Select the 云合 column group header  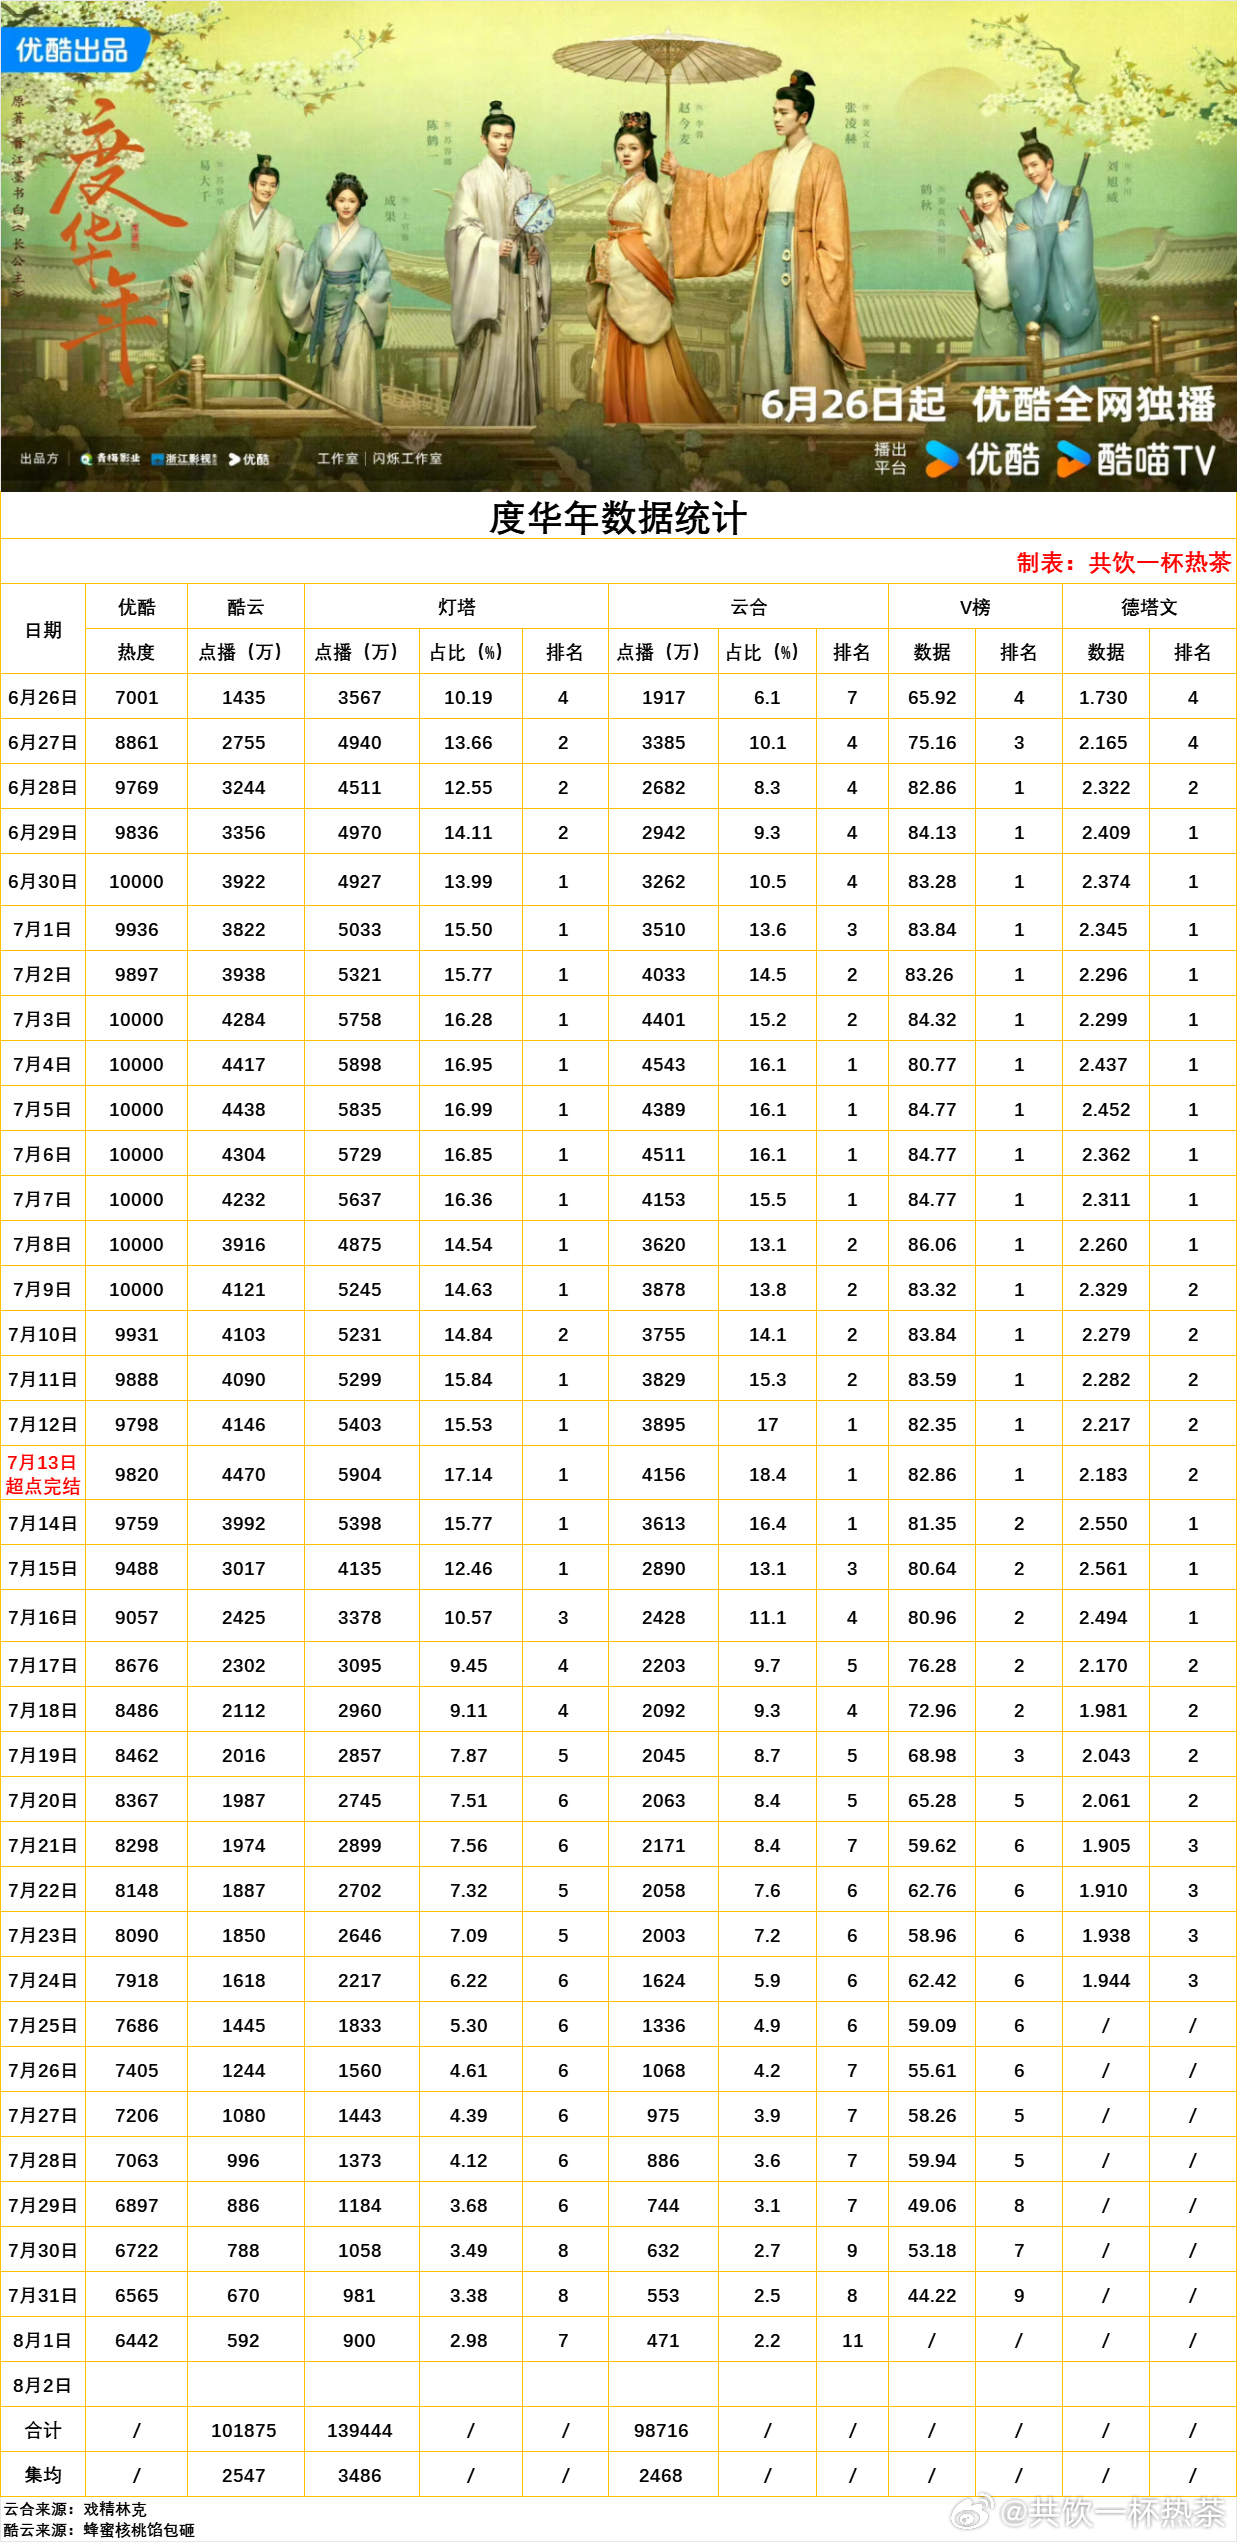coord(748,607)
